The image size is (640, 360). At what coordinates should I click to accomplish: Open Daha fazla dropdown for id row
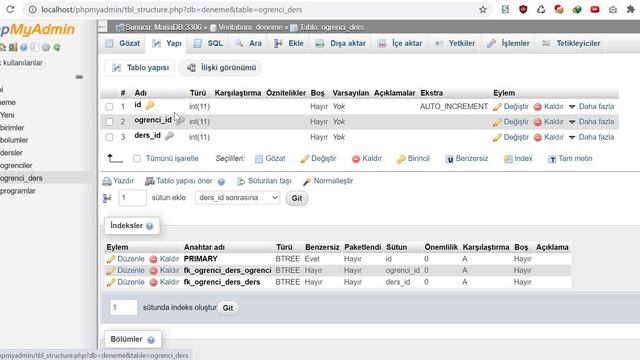pos(591,107)
